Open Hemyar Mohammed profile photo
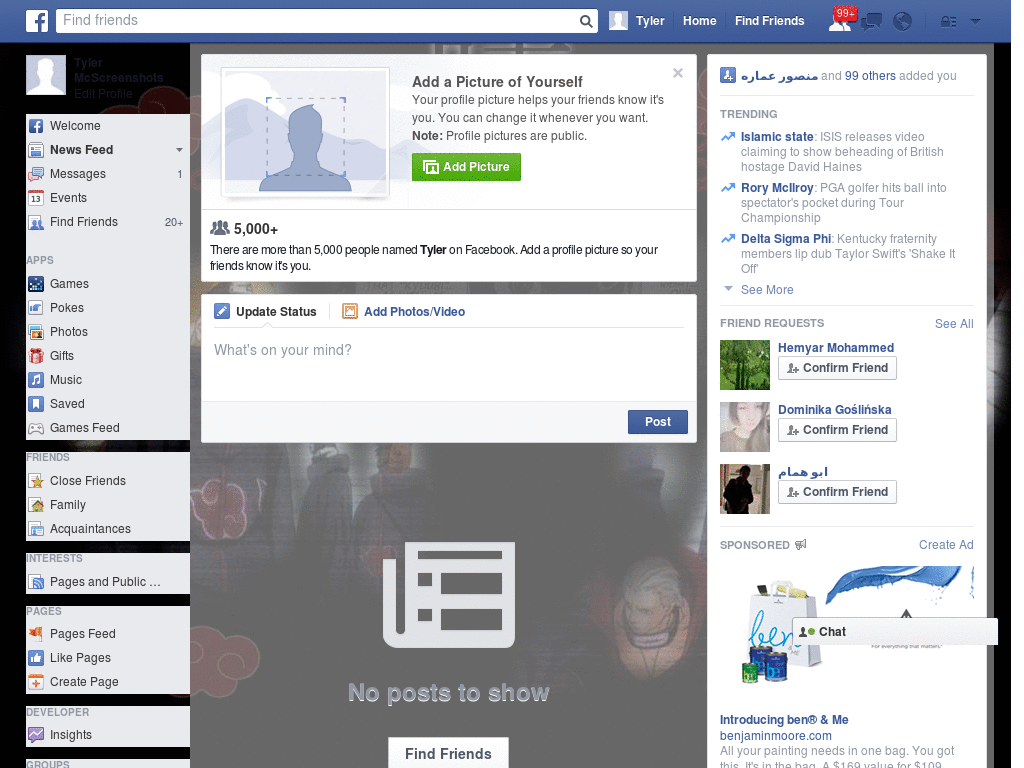This screenshot has width=1024, height=768. click(745, 365)
